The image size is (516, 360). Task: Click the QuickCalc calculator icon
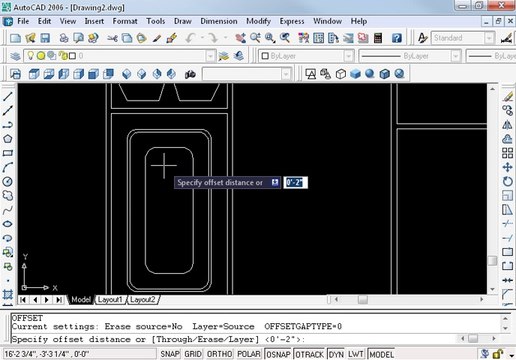pos(378,38)
